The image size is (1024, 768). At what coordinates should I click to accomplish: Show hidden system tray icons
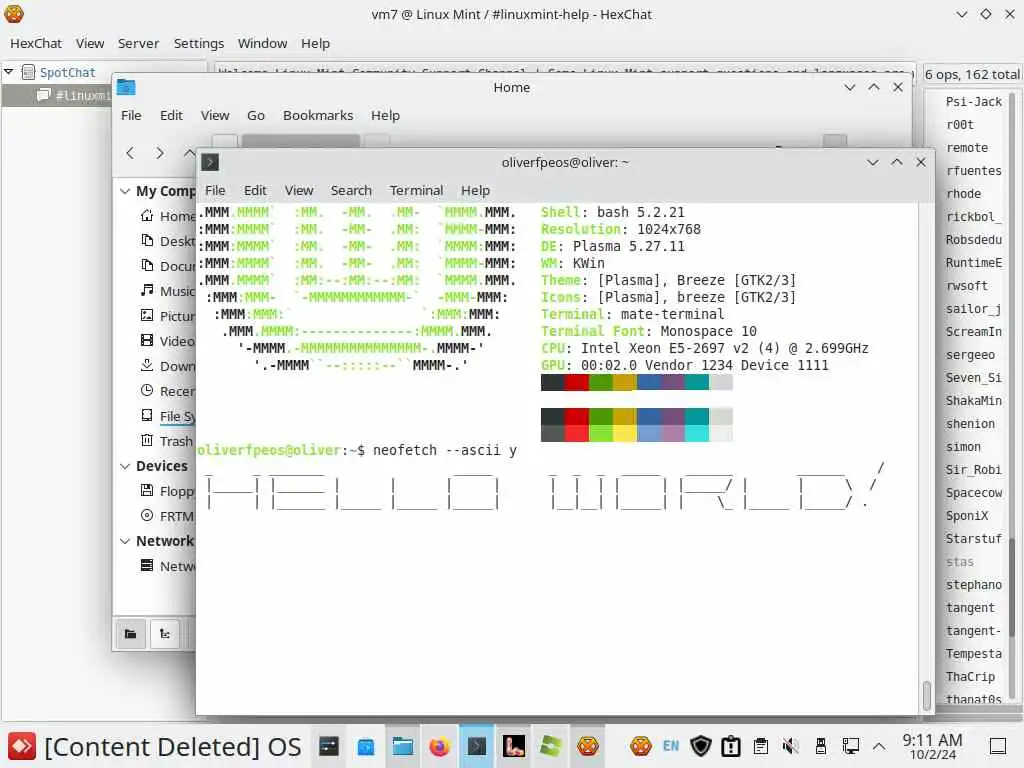pos(879,746)
